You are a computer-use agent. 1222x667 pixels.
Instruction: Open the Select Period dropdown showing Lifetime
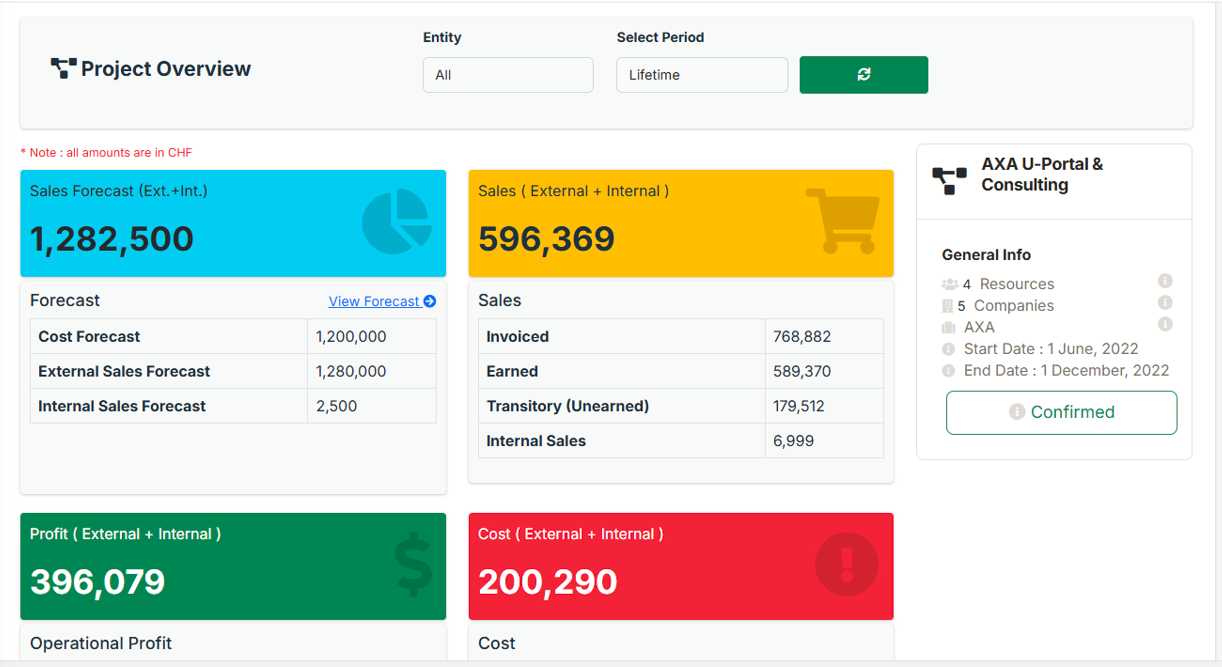pyautogui.click(x=701, y=75)
